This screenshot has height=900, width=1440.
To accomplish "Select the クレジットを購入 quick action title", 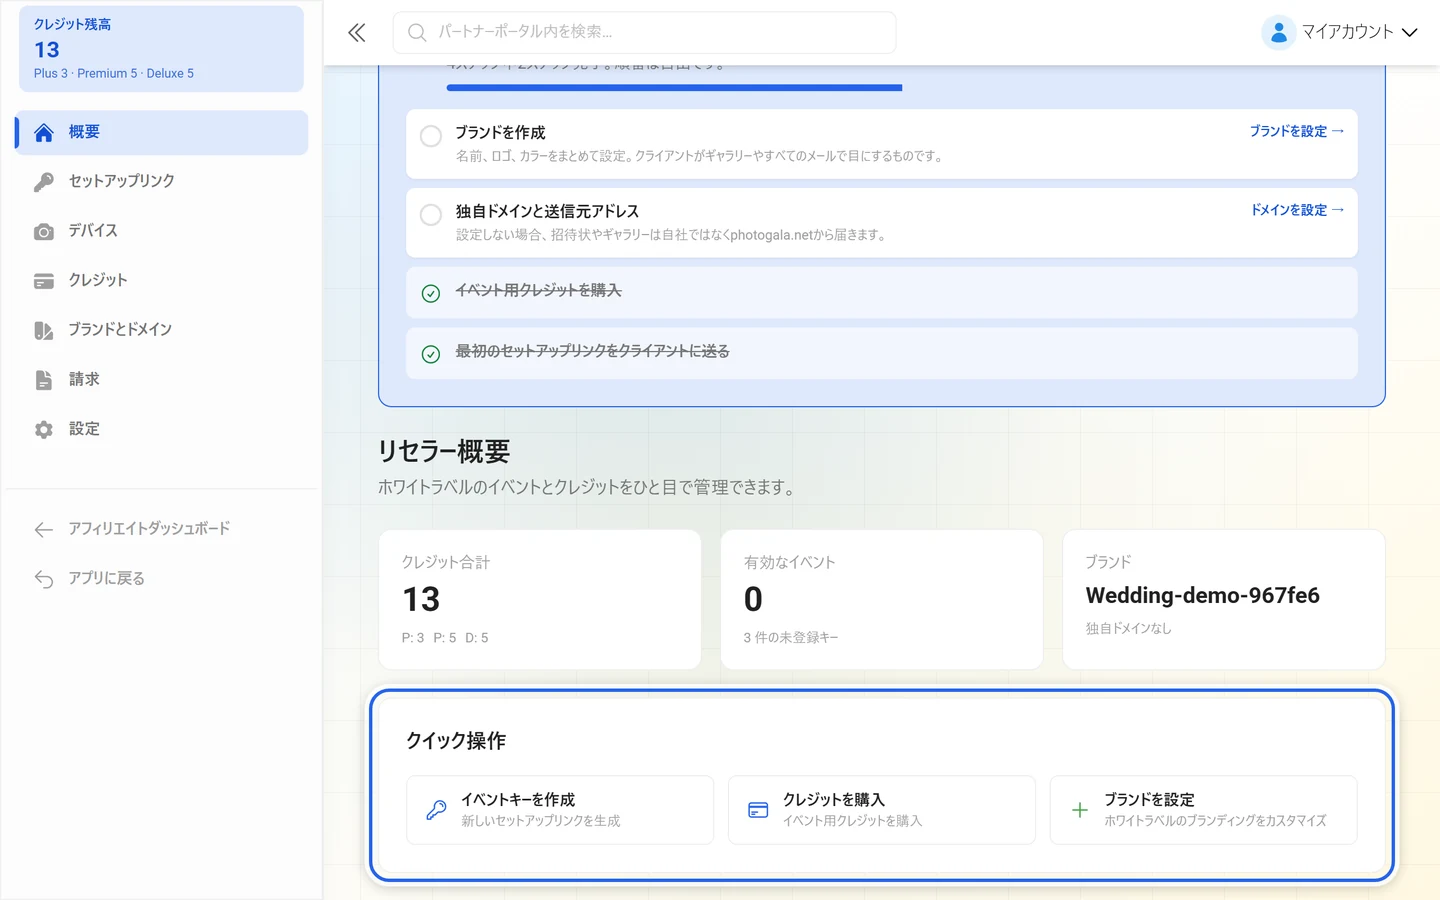I will click(834, 800).
